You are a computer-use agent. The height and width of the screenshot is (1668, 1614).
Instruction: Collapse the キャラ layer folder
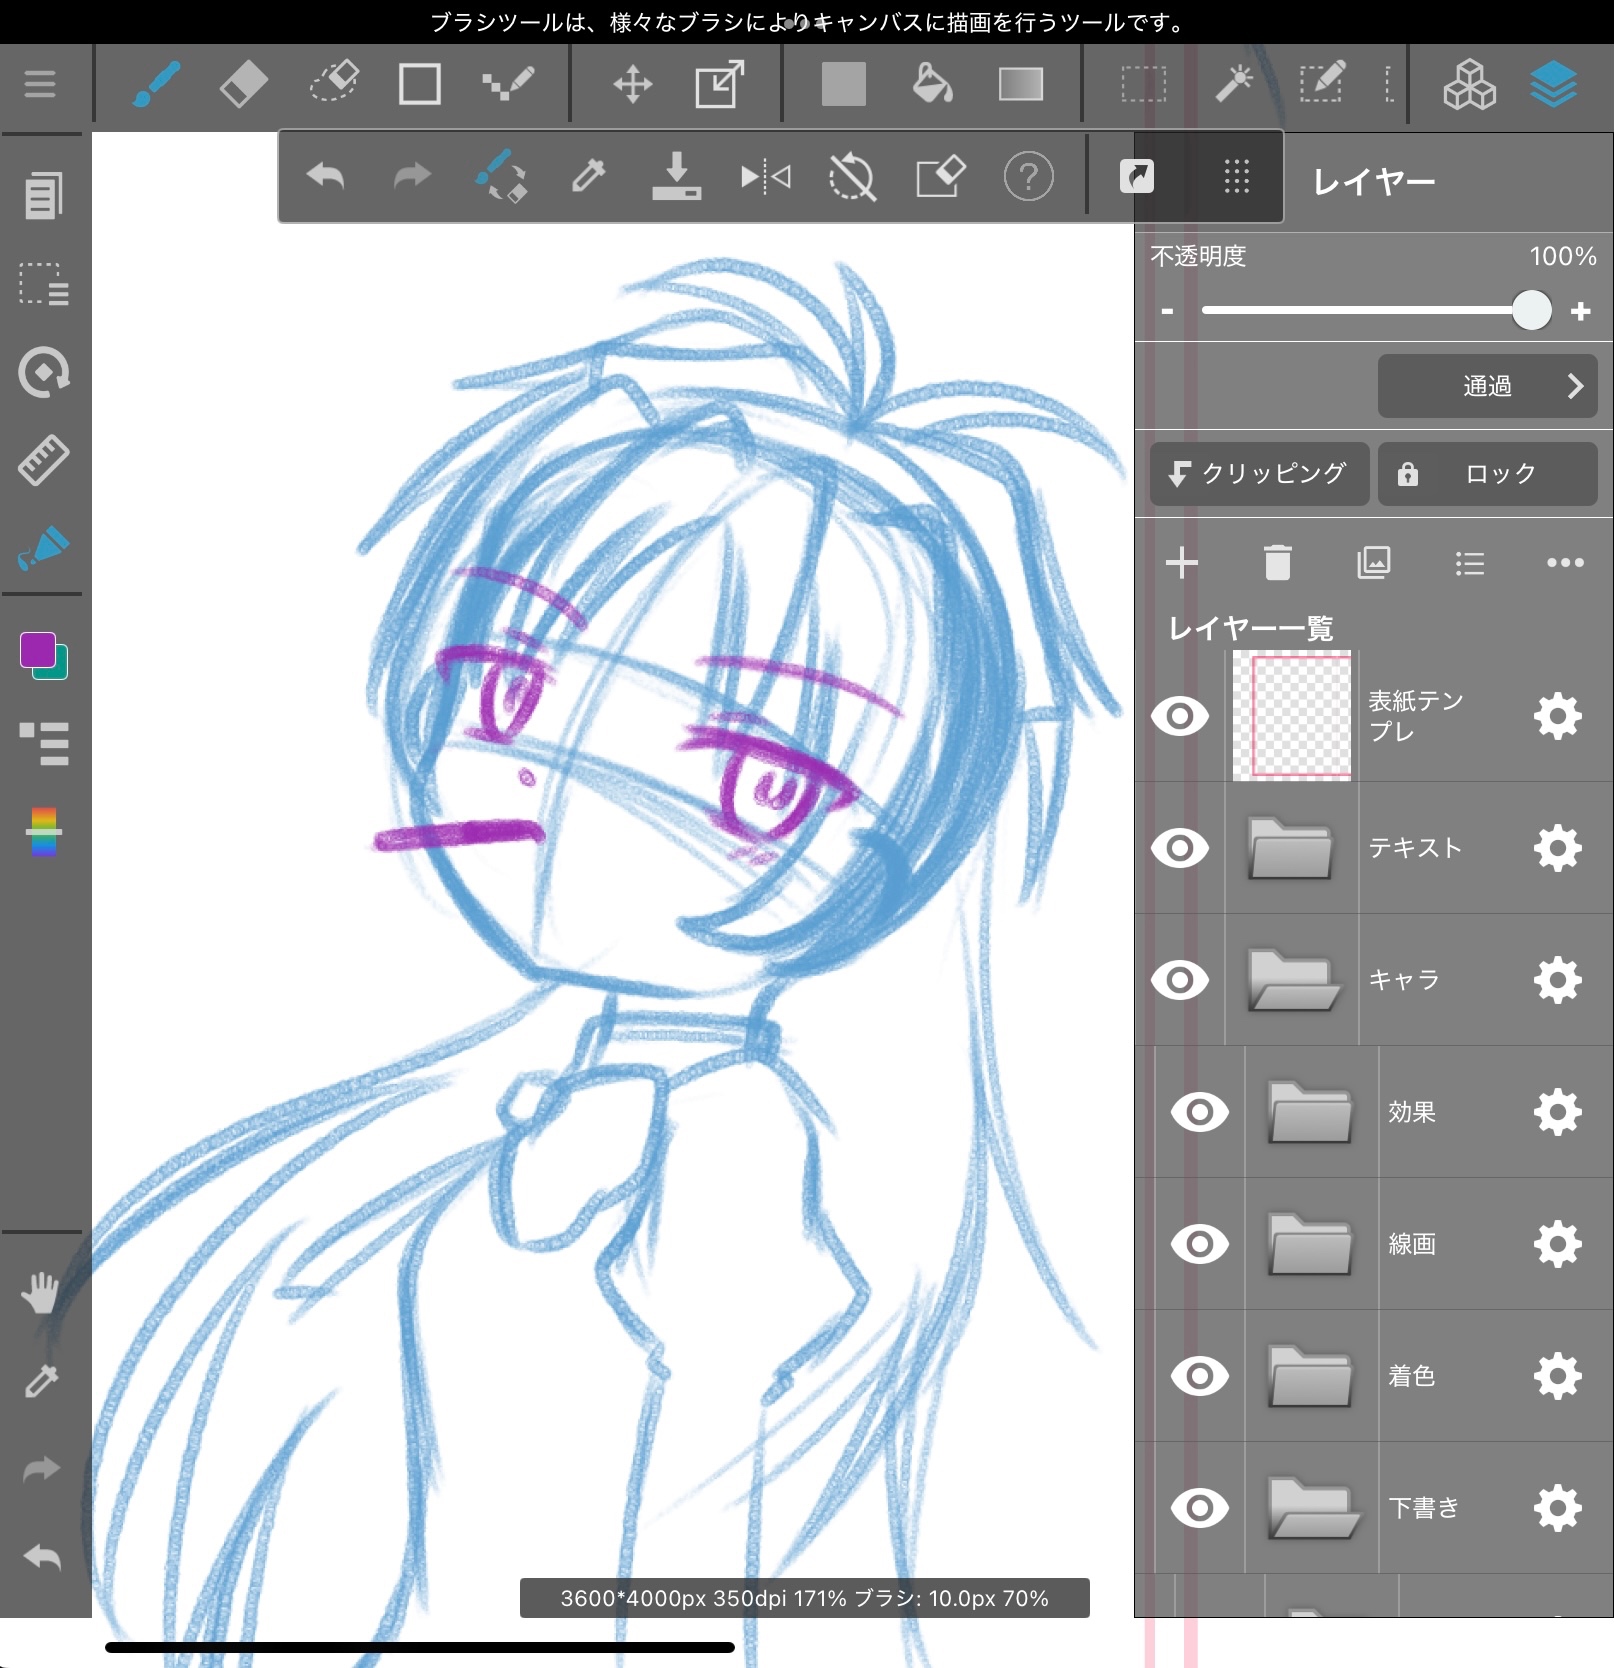coord(1292,980)
